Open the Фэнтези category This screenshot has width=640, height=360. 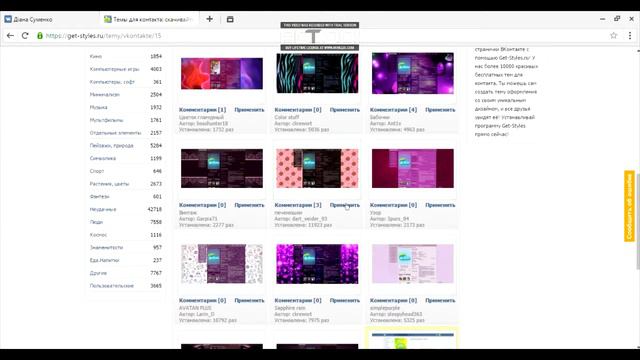coord(100,197)
